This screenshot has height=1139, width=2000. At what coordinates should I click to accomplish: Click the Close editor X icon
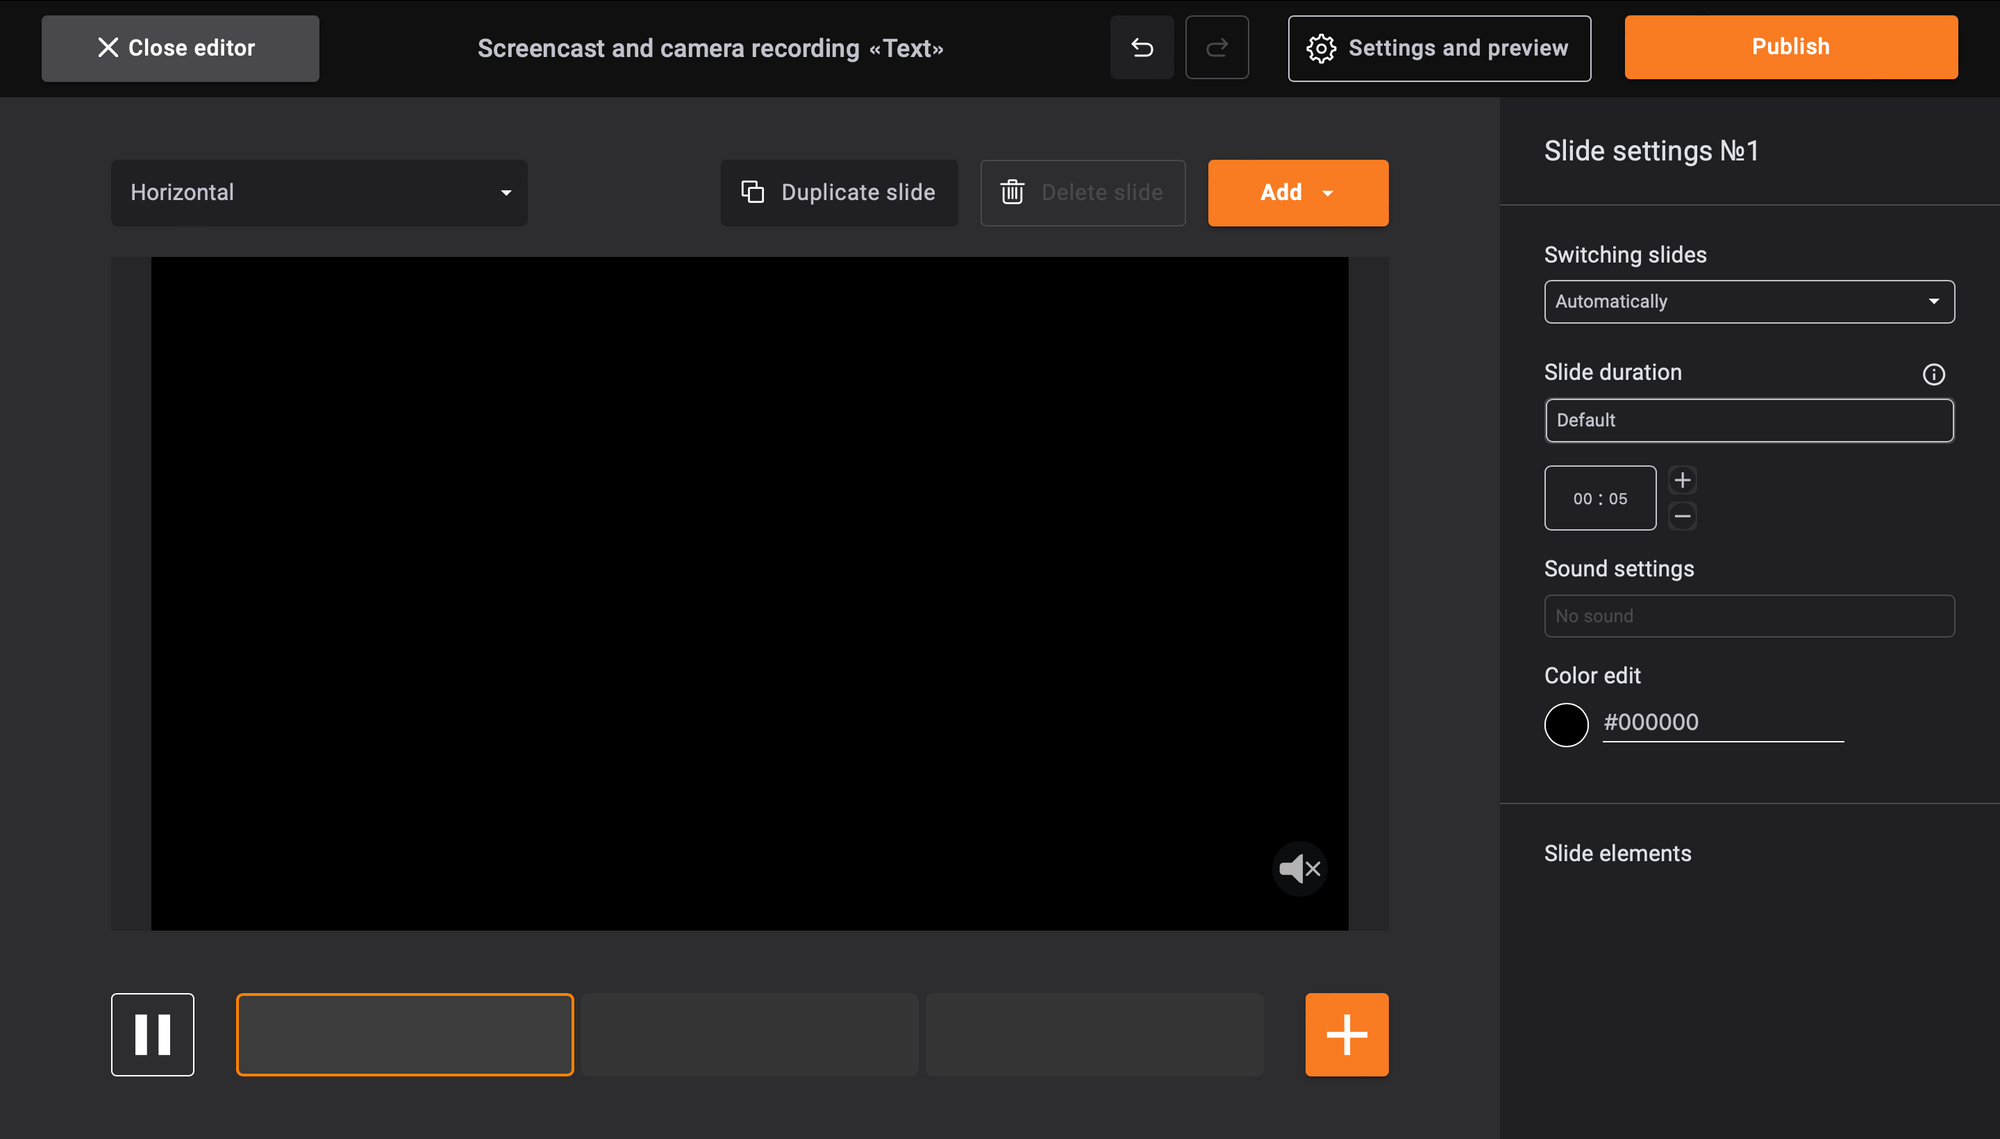(107, 47)
